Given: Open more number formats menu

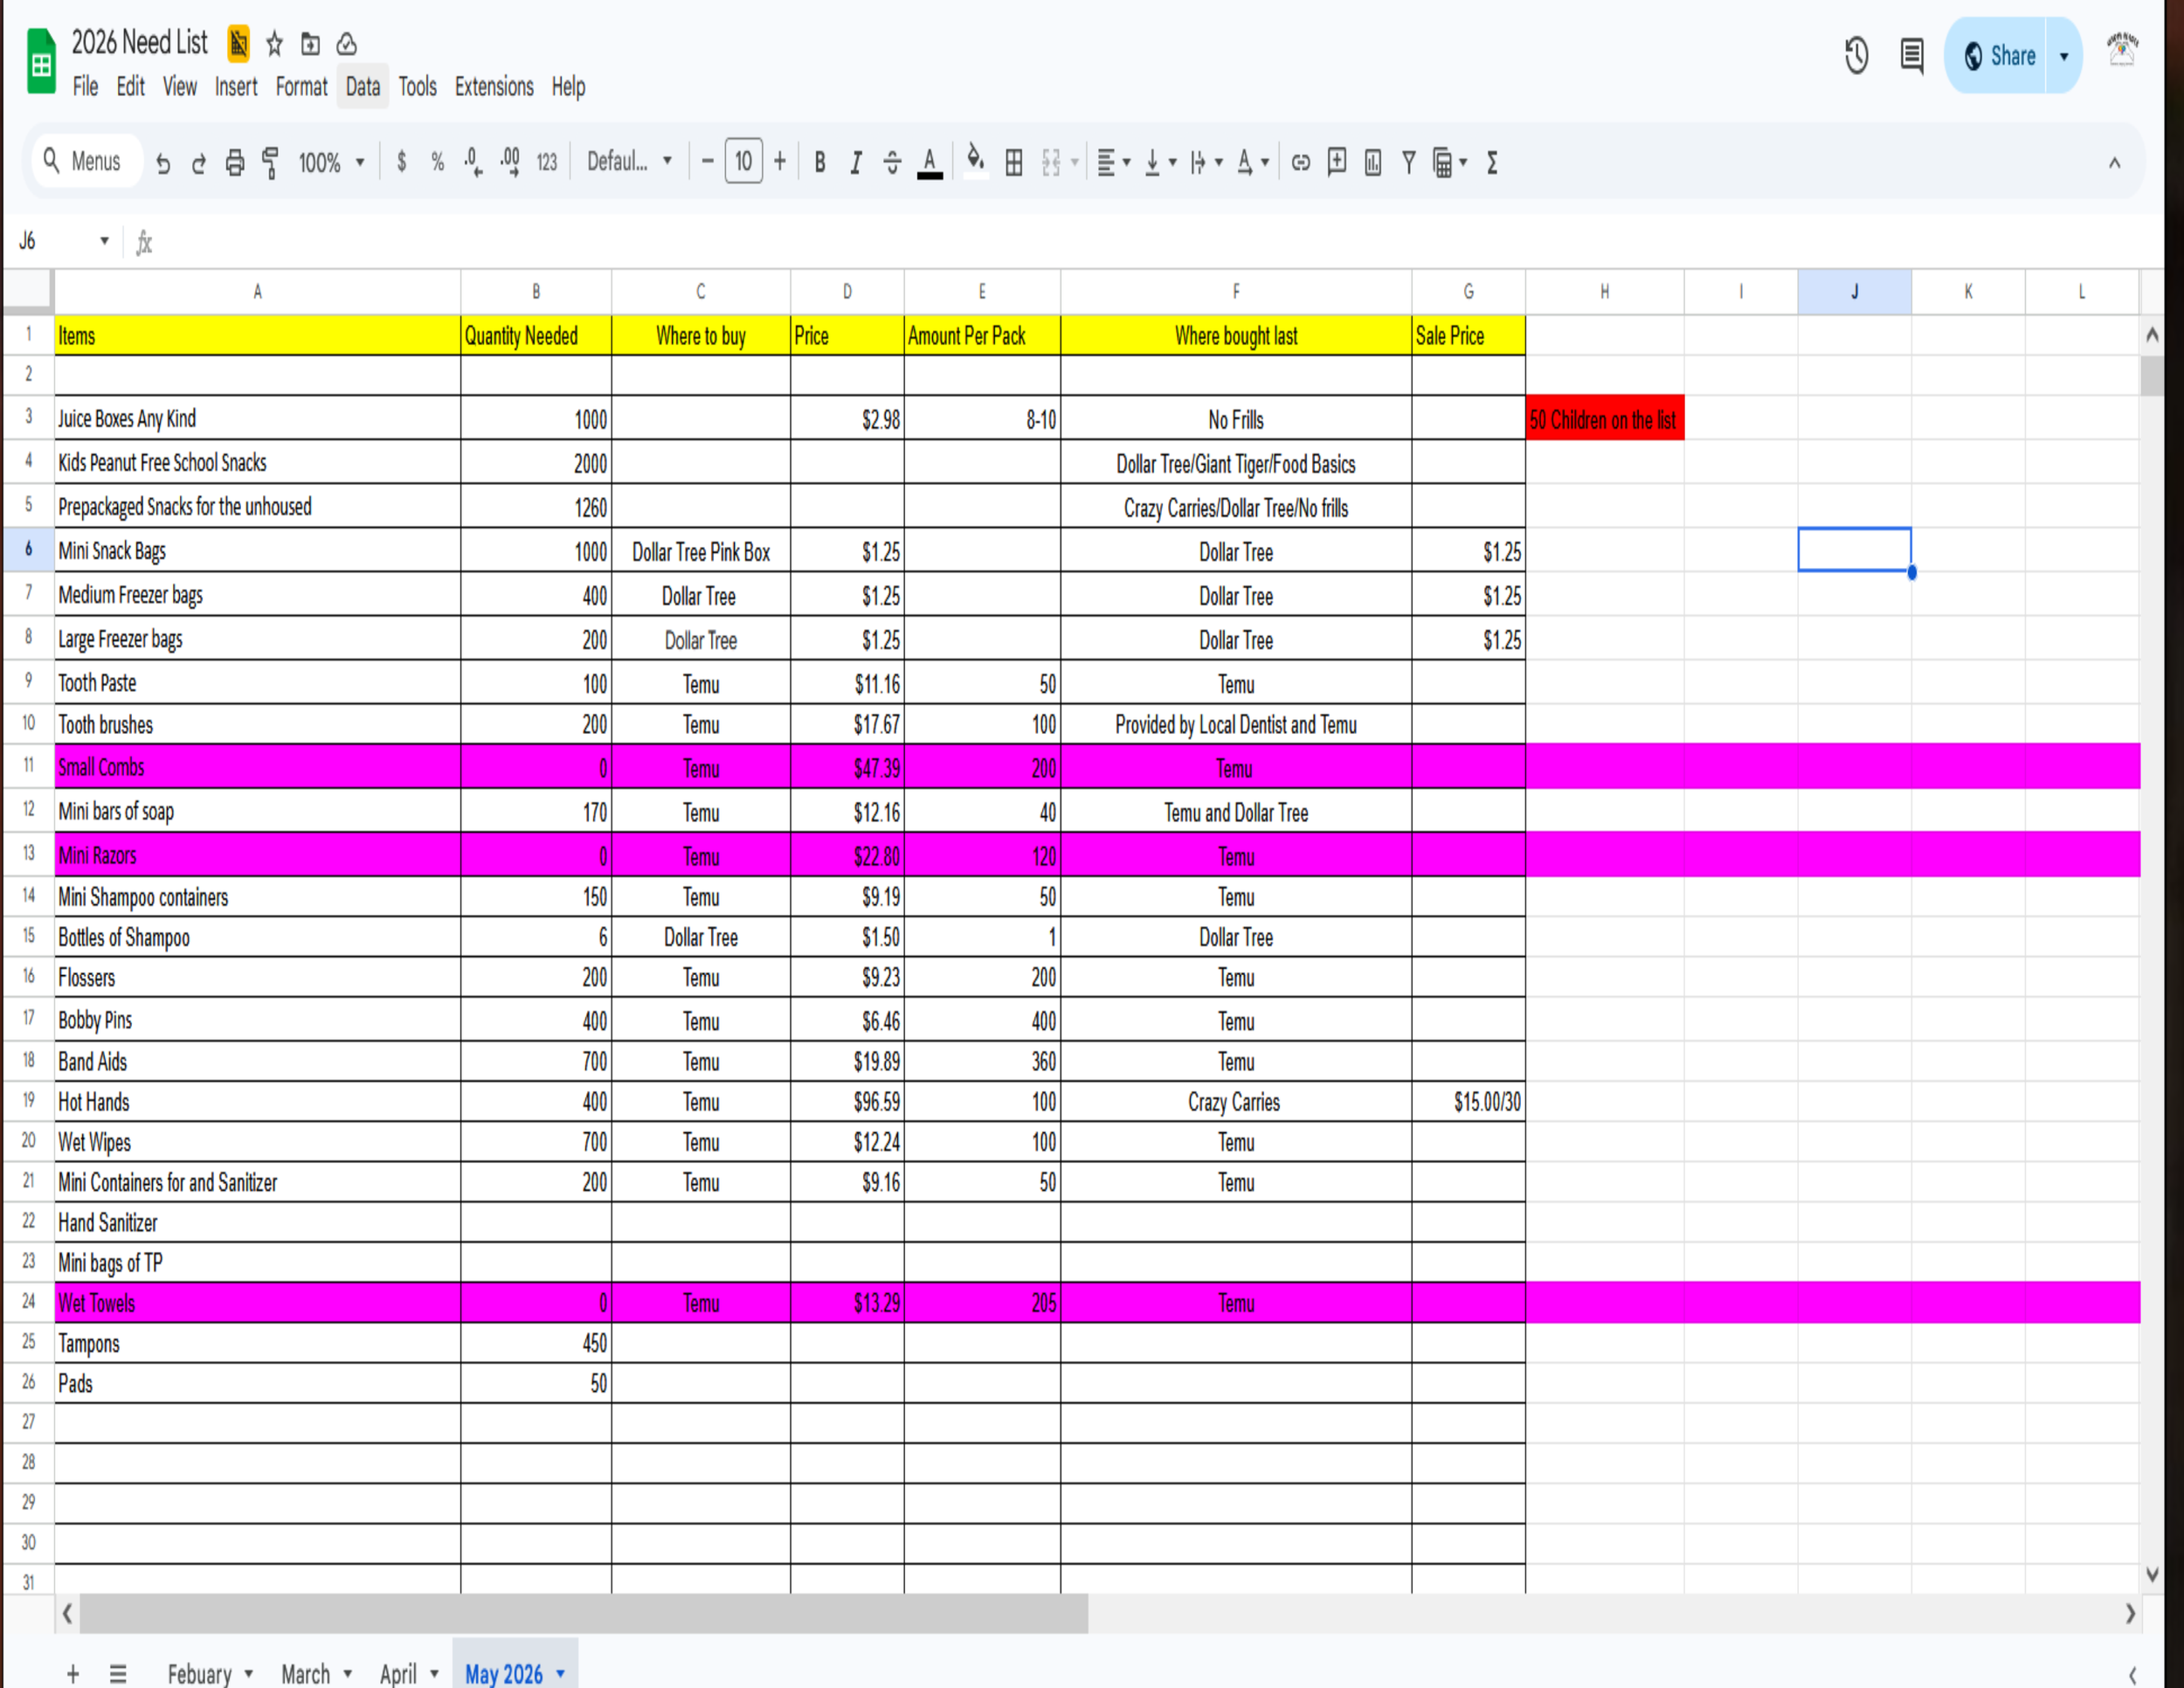Looking at the screenshot, I should (547, 162).
